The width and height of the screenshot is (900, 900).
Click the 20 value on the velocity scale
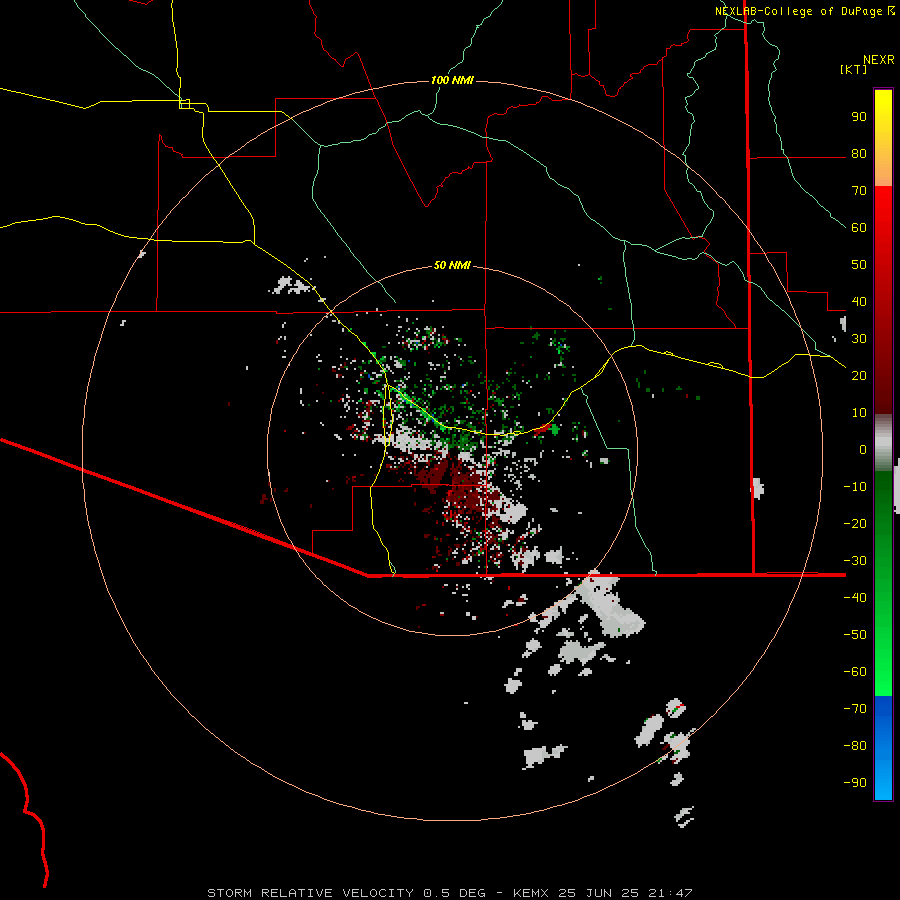coord(859,376)
